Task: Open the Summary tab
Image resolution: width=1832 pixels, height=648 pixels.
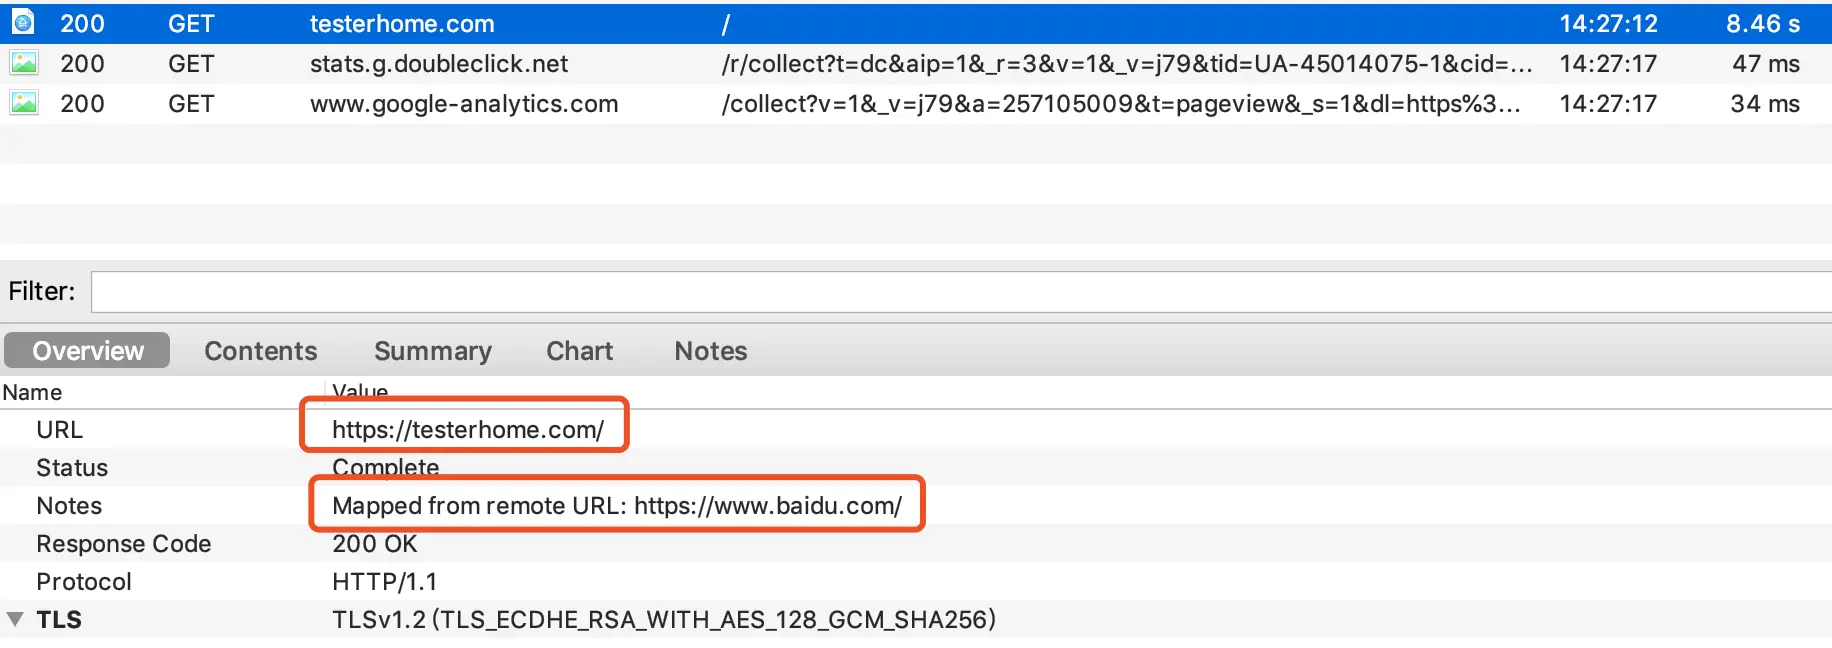Action: pyautogui.click(x=433, y=351)
